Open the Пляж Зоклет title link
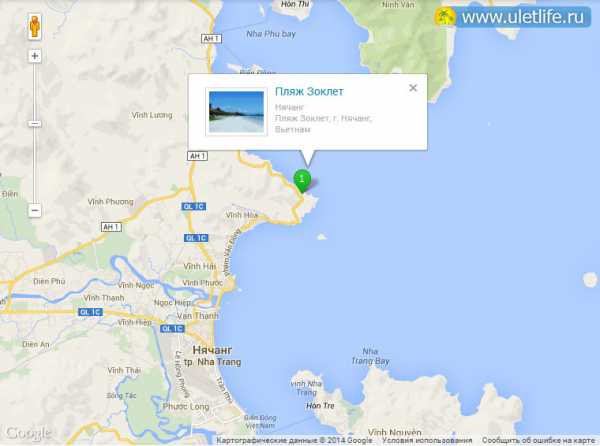Screen dimensions: 600x446 [309, 91]
